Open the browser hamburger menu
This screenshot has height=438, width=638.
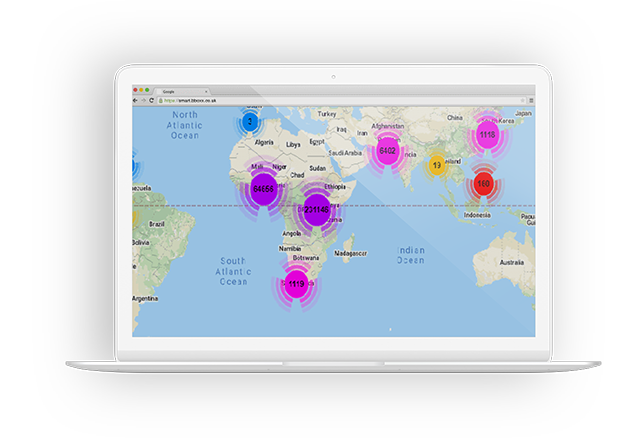(x=531, y=101)
